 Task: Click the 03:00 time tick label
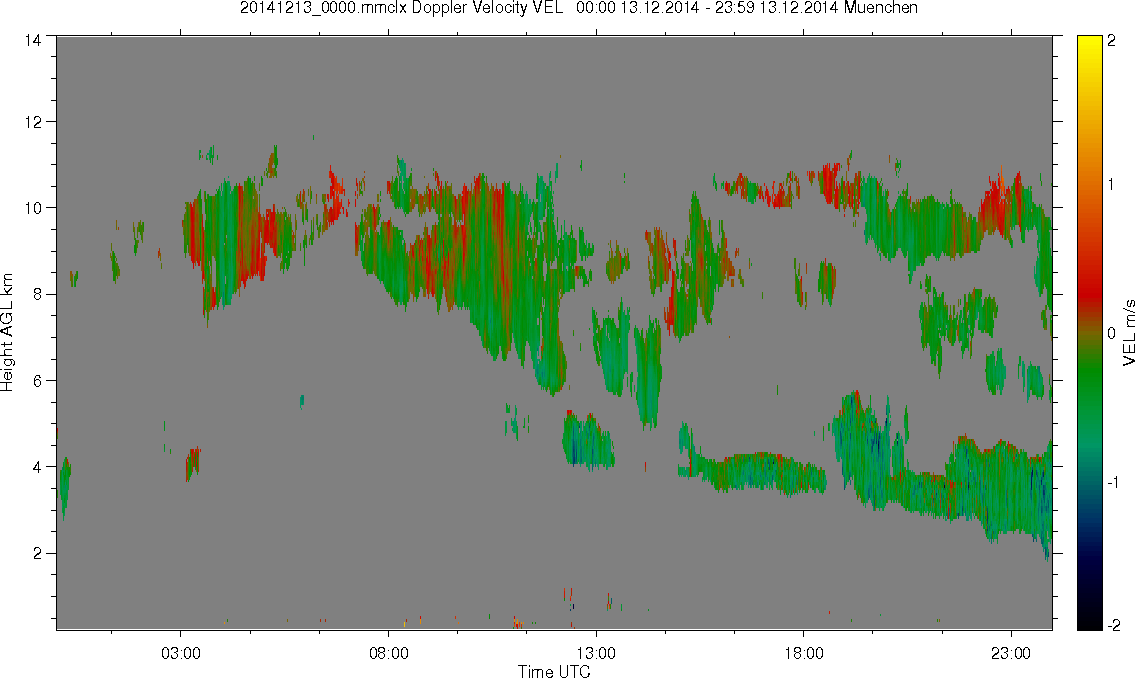(x=180, y=653)
